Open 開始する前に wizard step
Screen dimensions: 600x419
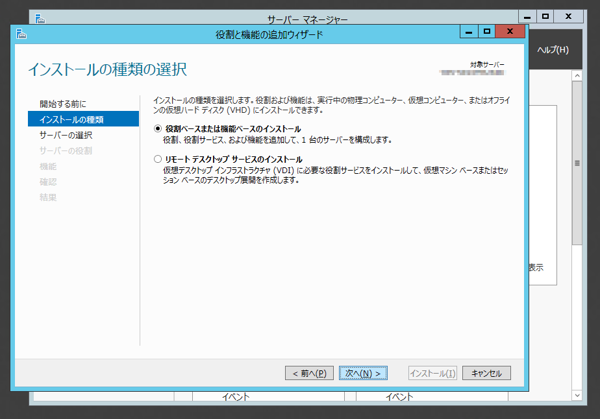click(63, 104)
